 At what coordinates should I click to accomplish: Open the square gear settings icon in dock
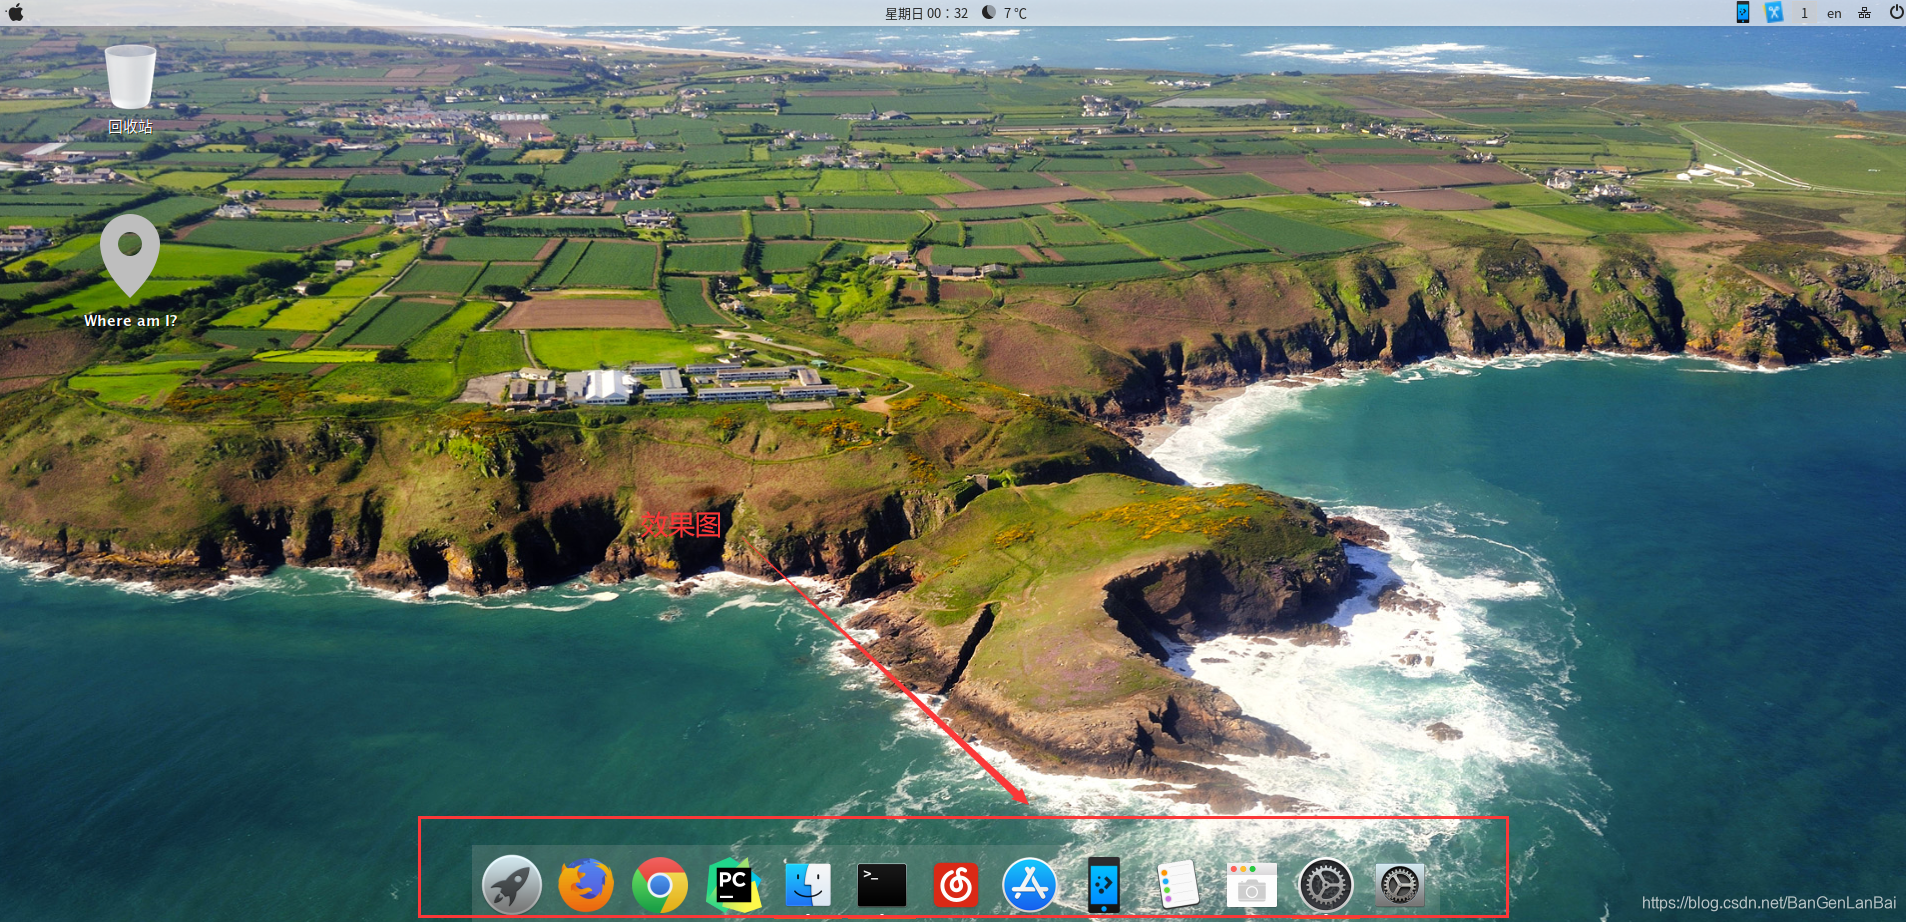1400,885
